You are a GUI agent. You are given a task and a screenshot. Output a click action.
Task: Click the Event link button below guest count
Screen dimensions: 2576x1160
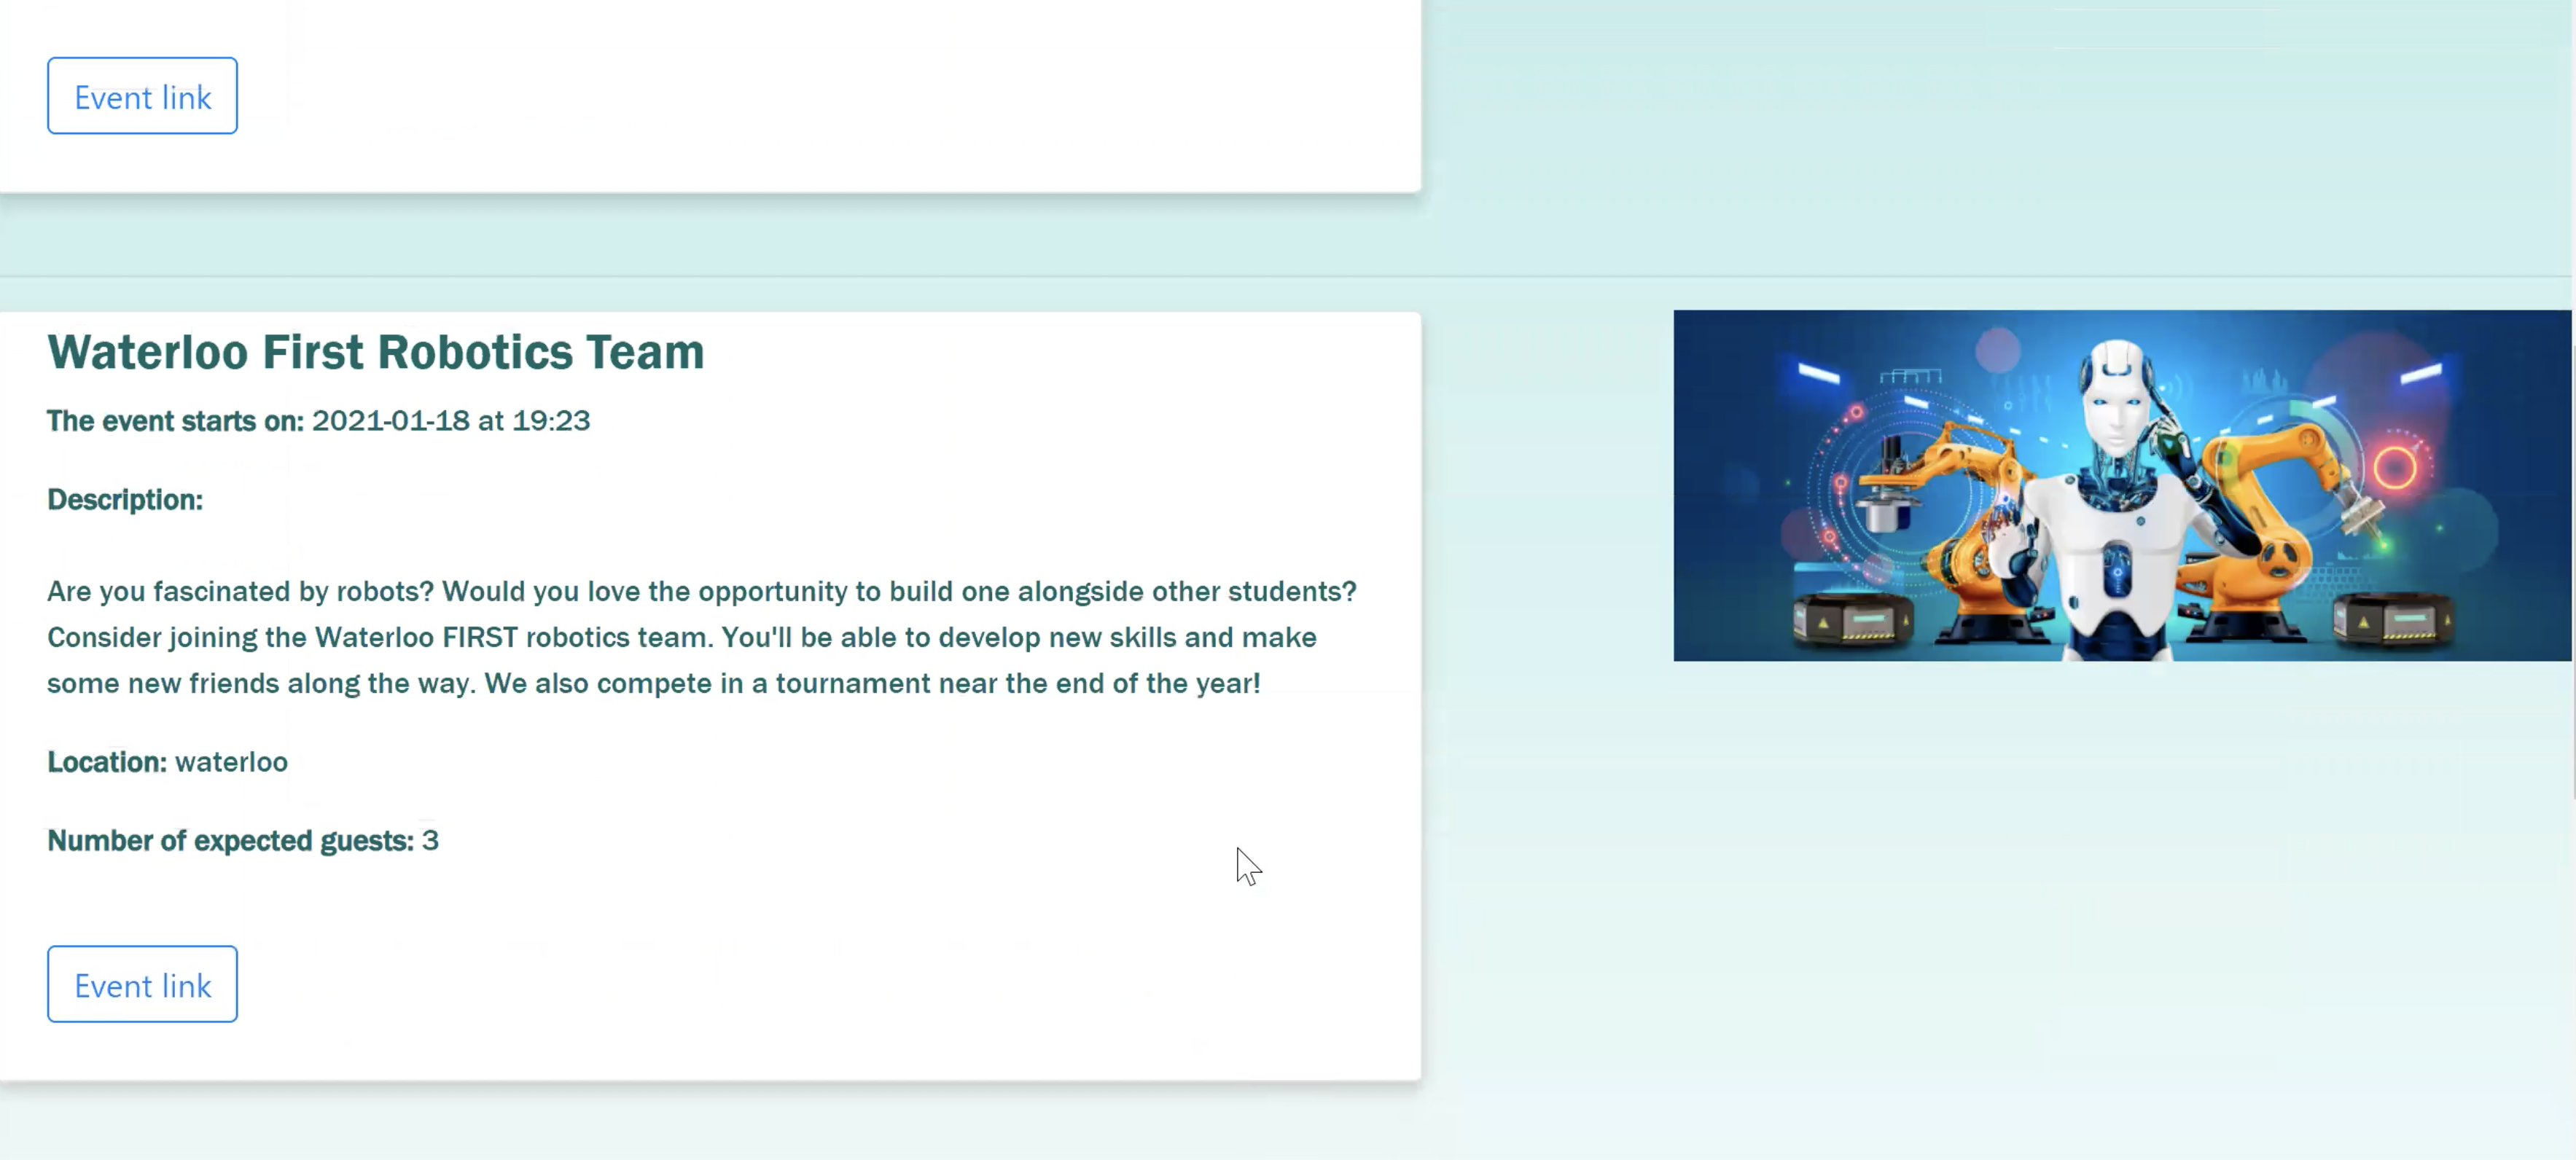[142, 984]
